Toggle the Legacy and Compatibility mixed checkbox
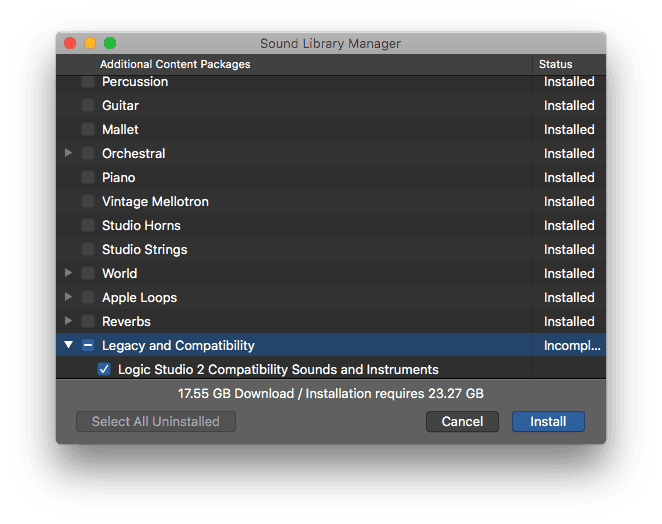 pos(88,345)
